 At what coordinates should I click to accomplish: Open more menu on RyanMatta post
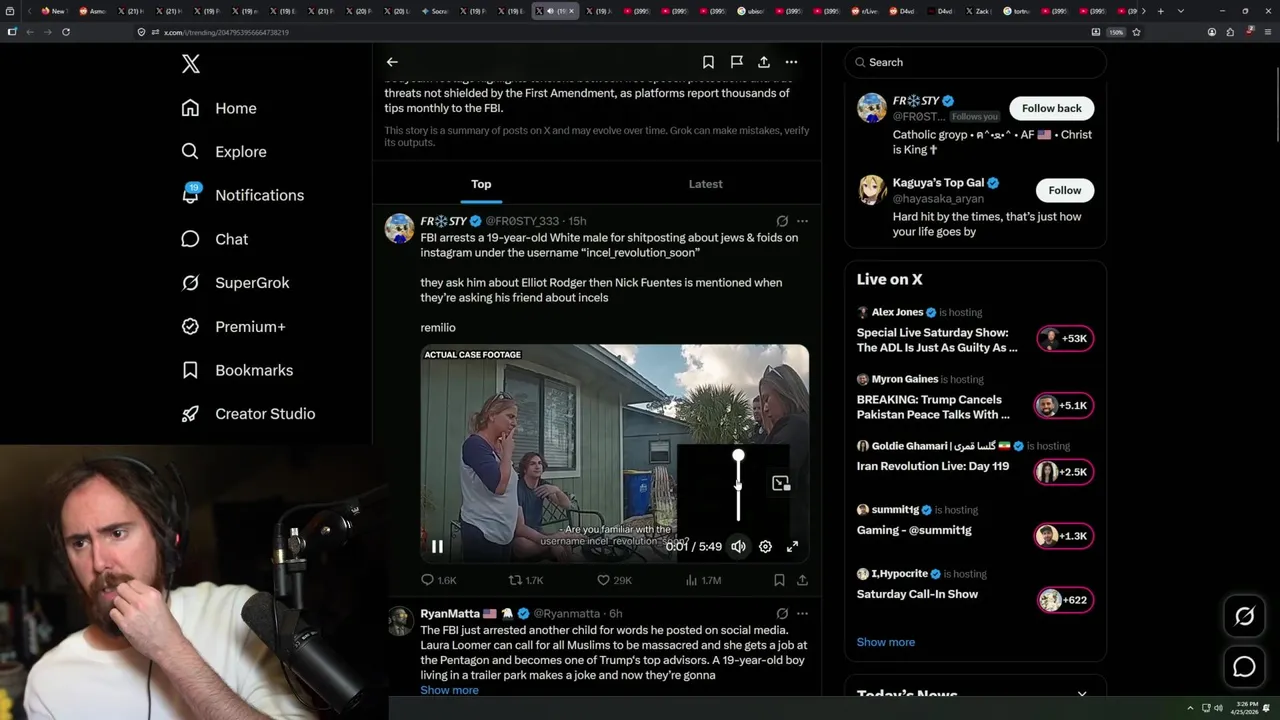tap(802, 613)
